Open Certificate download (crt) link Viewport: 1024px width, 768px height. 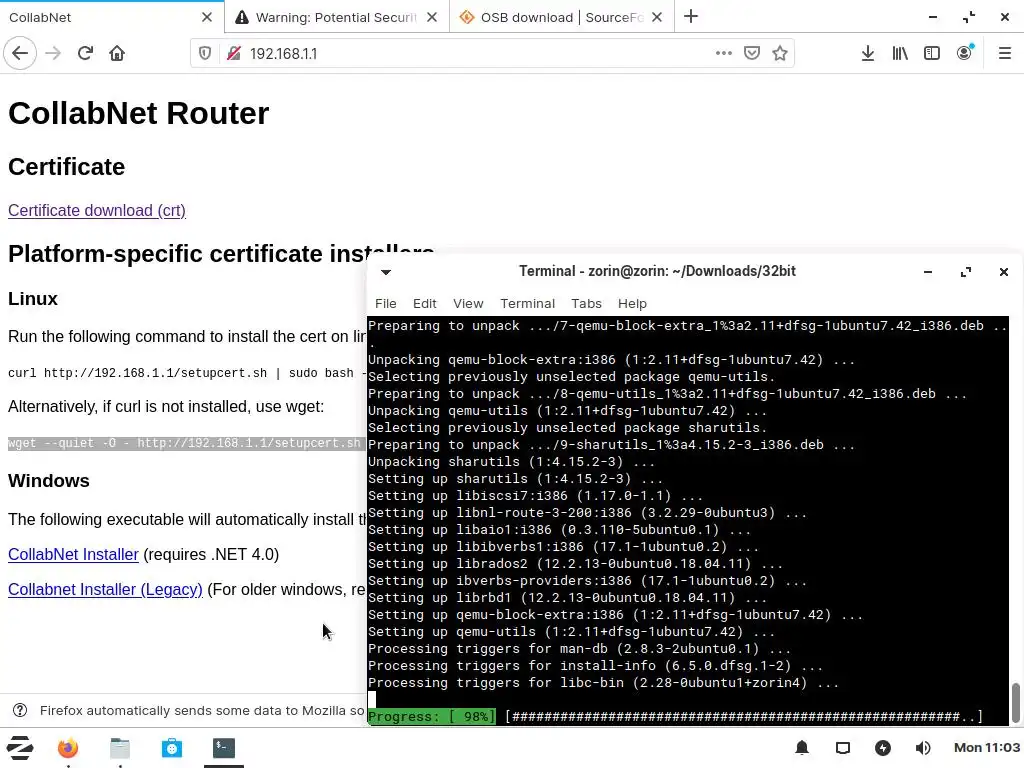(97, 210)
